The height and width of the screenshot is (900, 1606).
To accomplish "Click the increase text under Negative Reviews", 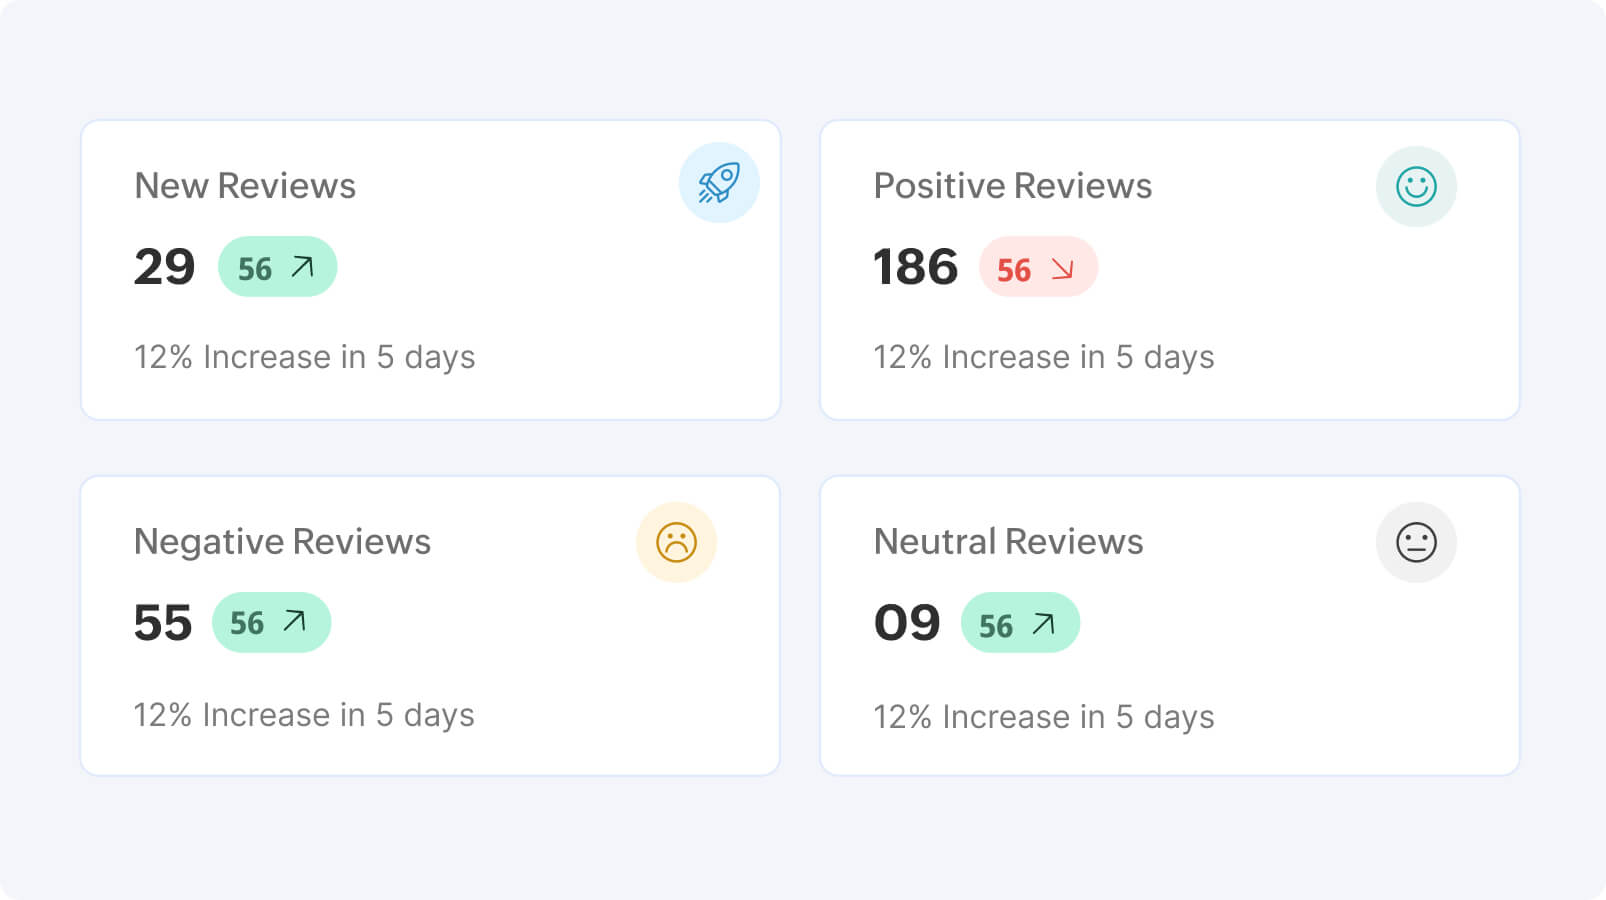I will 304,715.
